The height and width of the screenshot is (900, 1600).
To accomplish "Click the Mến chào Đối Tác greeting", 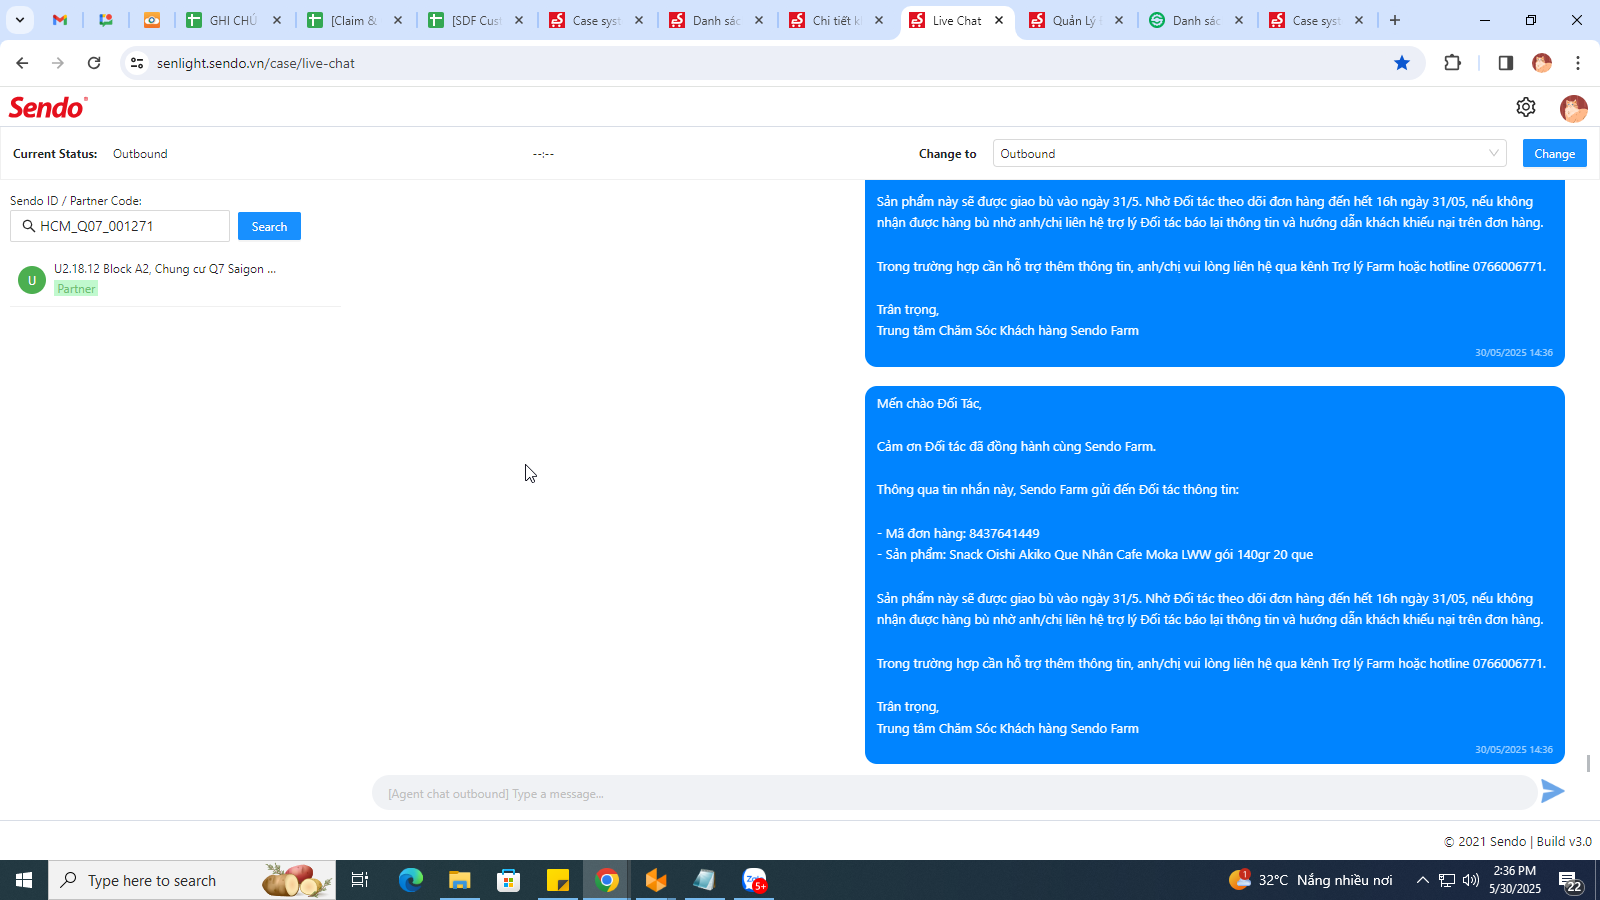I will tap(929, 403).
